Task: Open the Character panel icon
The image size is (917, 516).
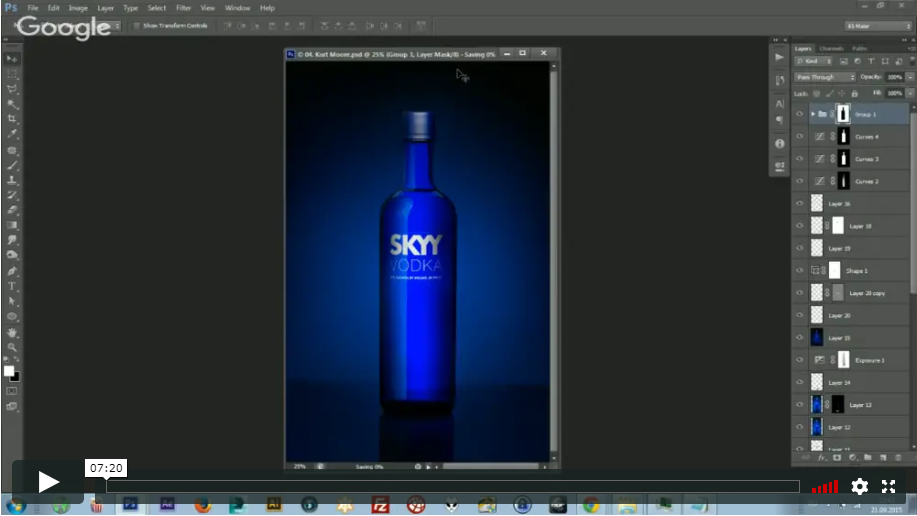Action: click(x=779, y=104)
